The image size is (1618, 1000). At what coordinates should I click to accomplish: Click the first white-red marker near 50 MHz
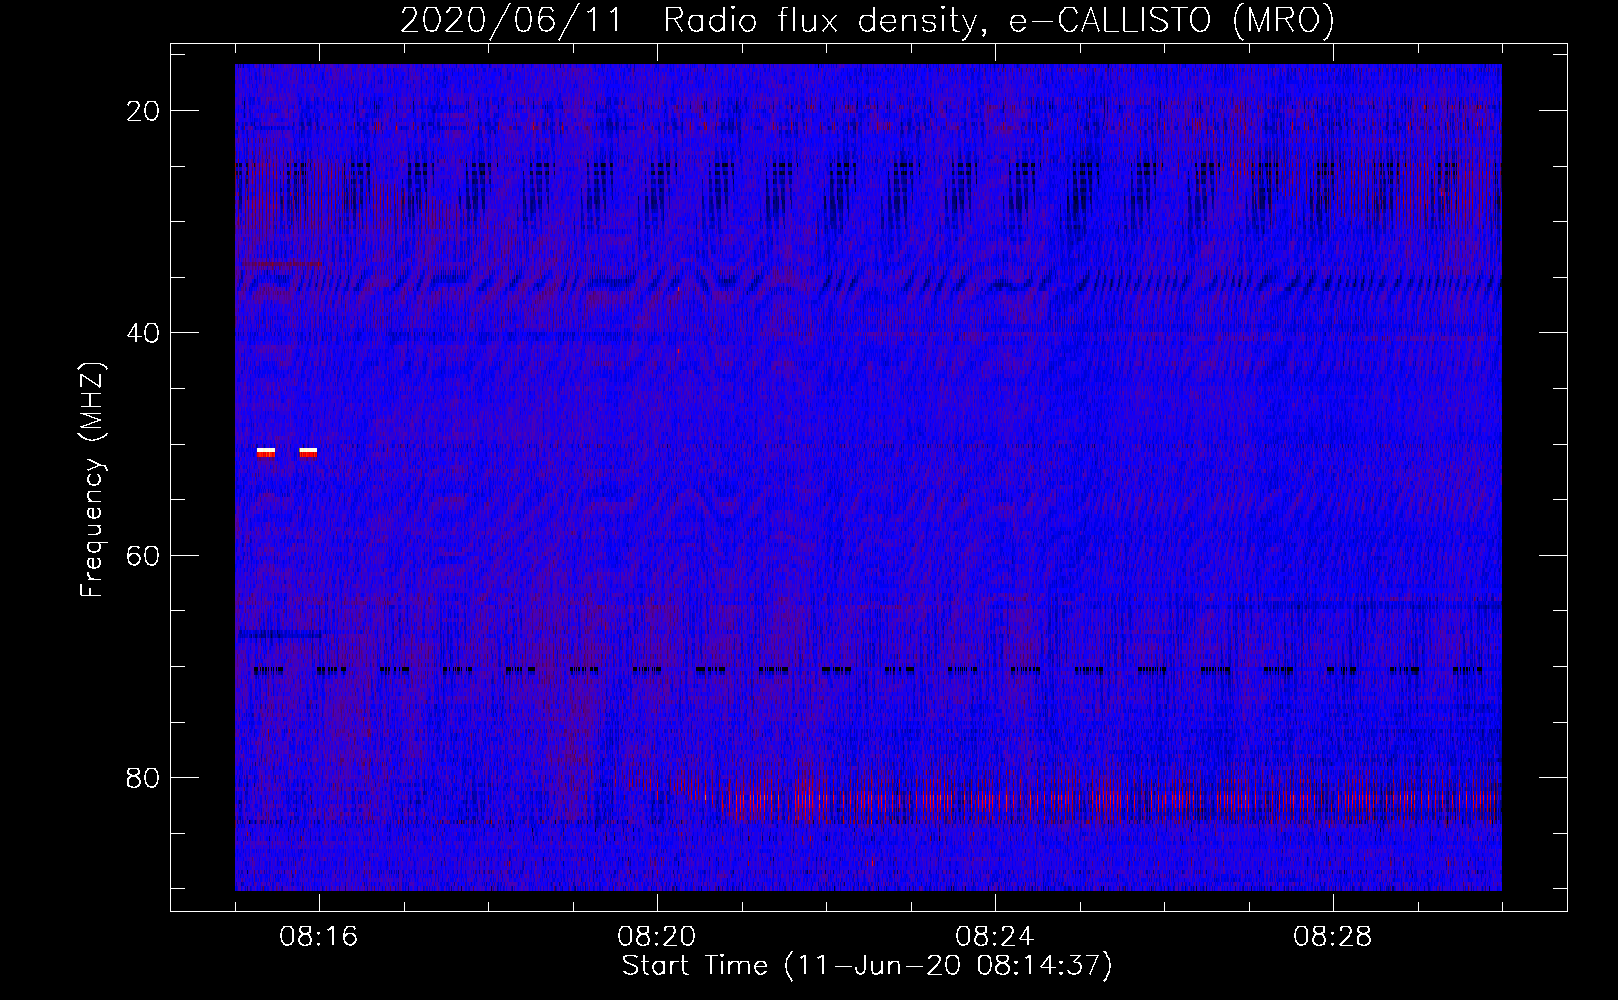(x=266, y=453)
